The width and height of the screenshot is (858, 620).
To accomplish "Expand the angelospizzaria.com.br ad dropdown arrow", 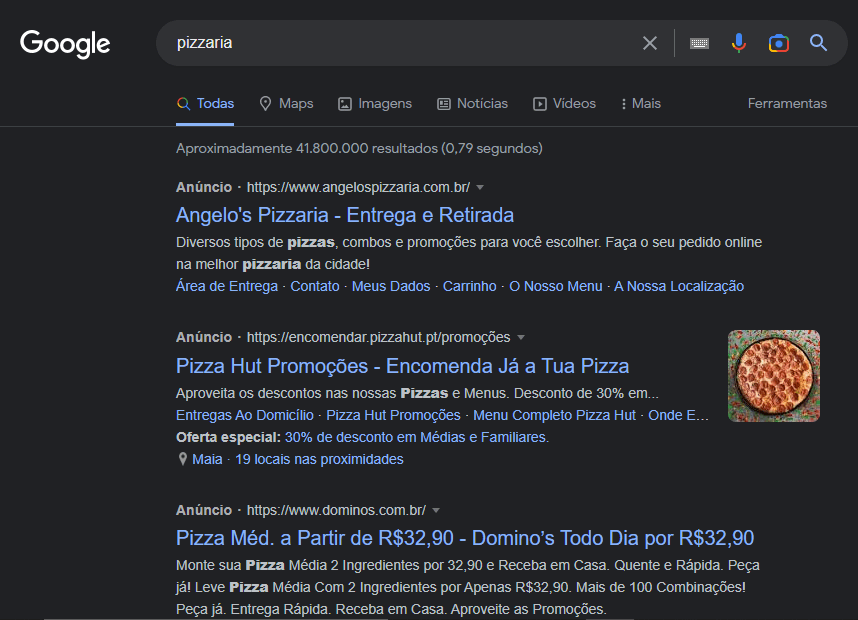I will 480,188.
